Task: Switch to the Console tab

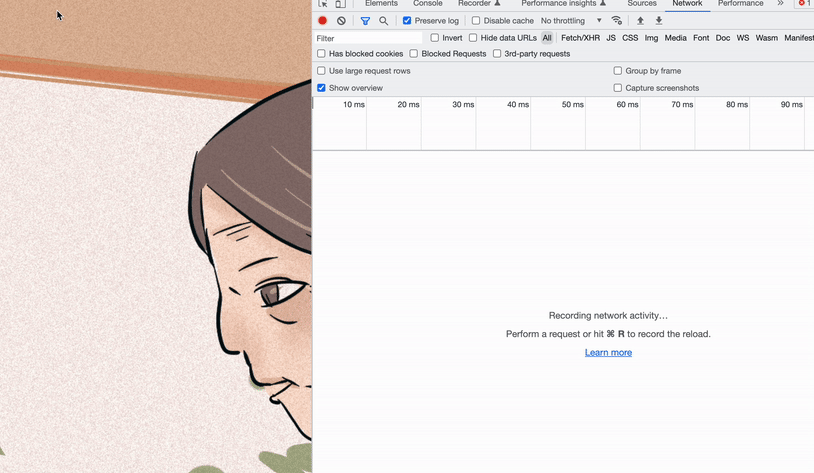Action: tap(428, 3)
